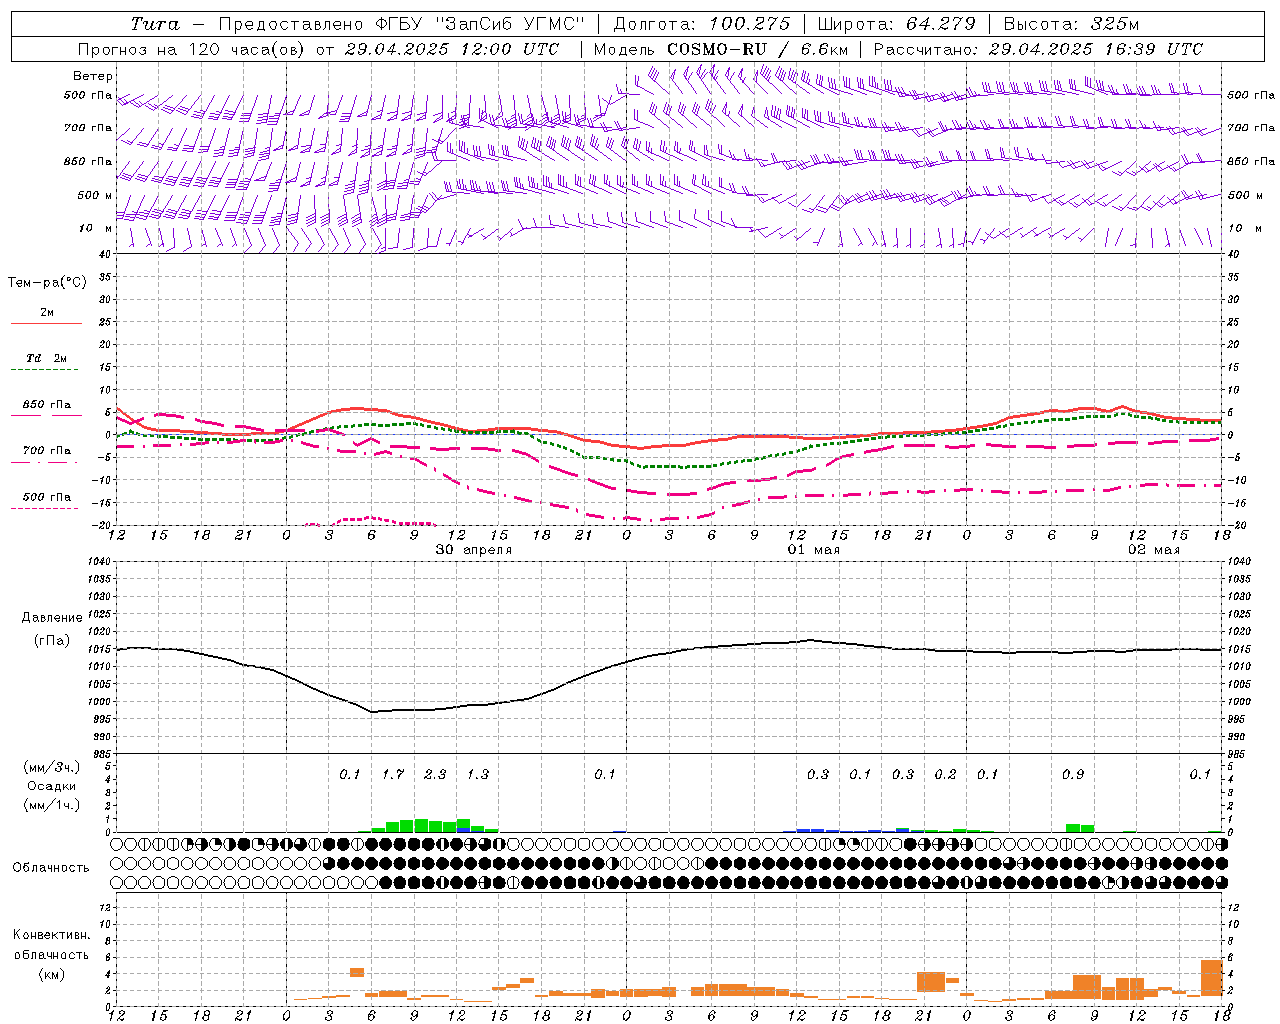The image size is (1280, 1024).
Task: Click the Конвективн. label
Action: coord(51,935)
